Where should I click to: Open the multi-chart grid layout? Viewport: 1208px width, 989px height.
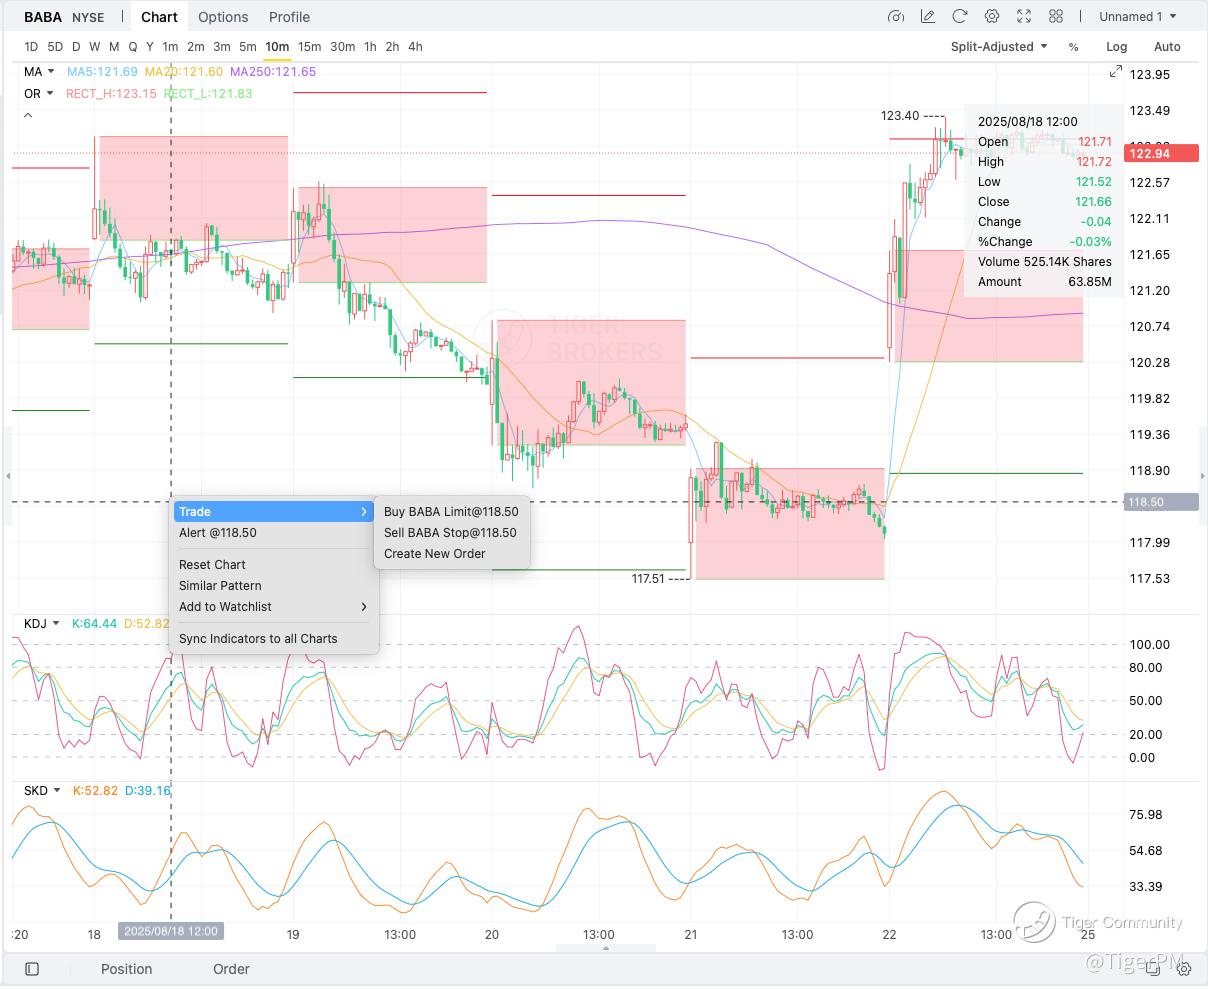point(1056,16)
